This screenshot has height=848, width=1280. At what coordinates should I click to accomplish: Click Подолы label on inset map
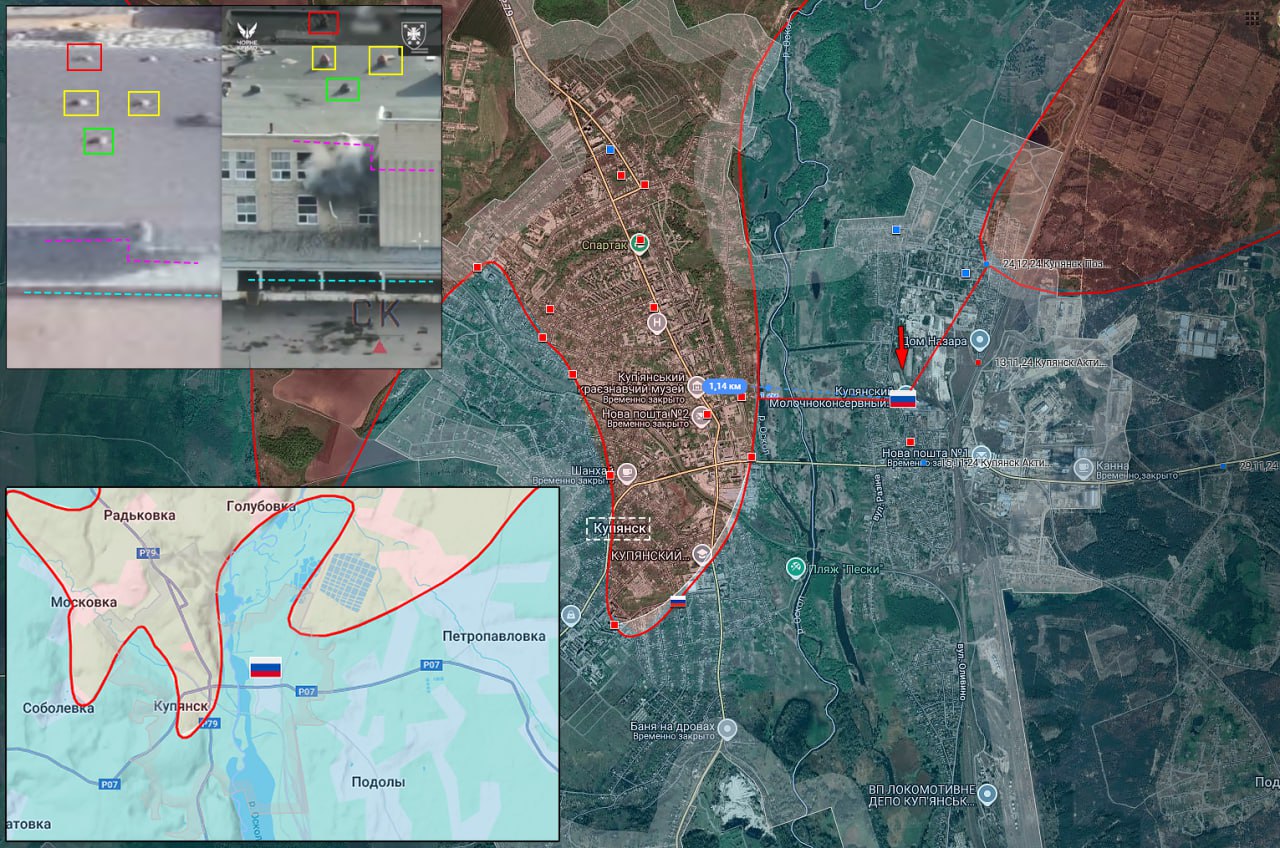pyautogui.click(x=378, y=782)
